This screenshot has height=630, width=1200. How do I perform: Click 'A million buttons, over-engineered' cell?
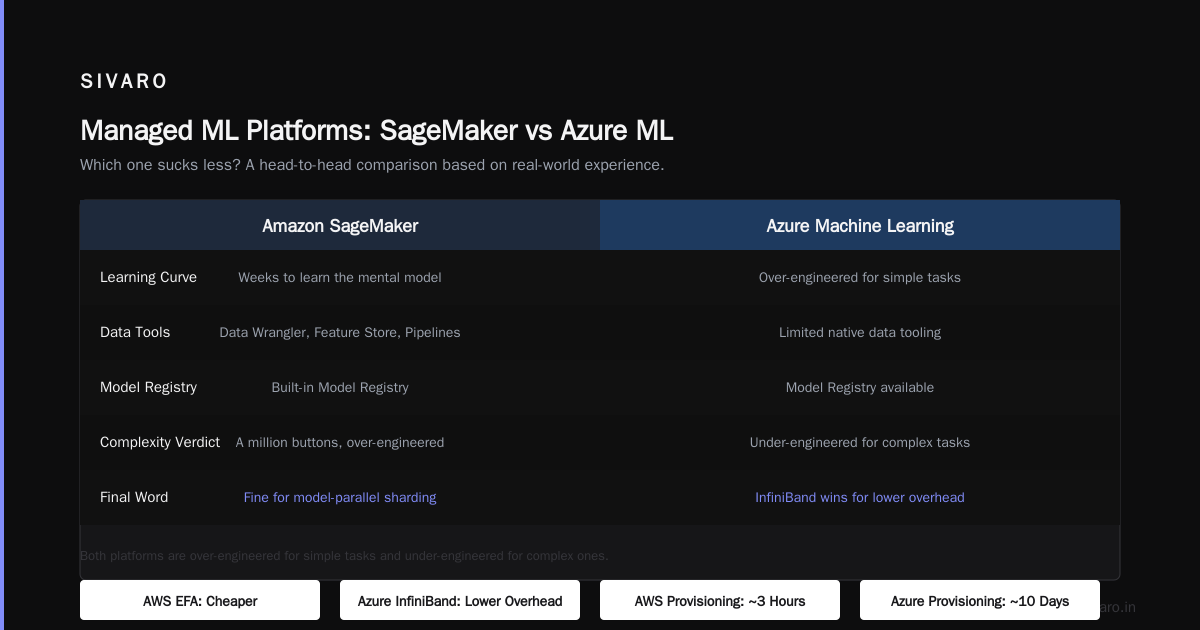(x=340, y=442)
